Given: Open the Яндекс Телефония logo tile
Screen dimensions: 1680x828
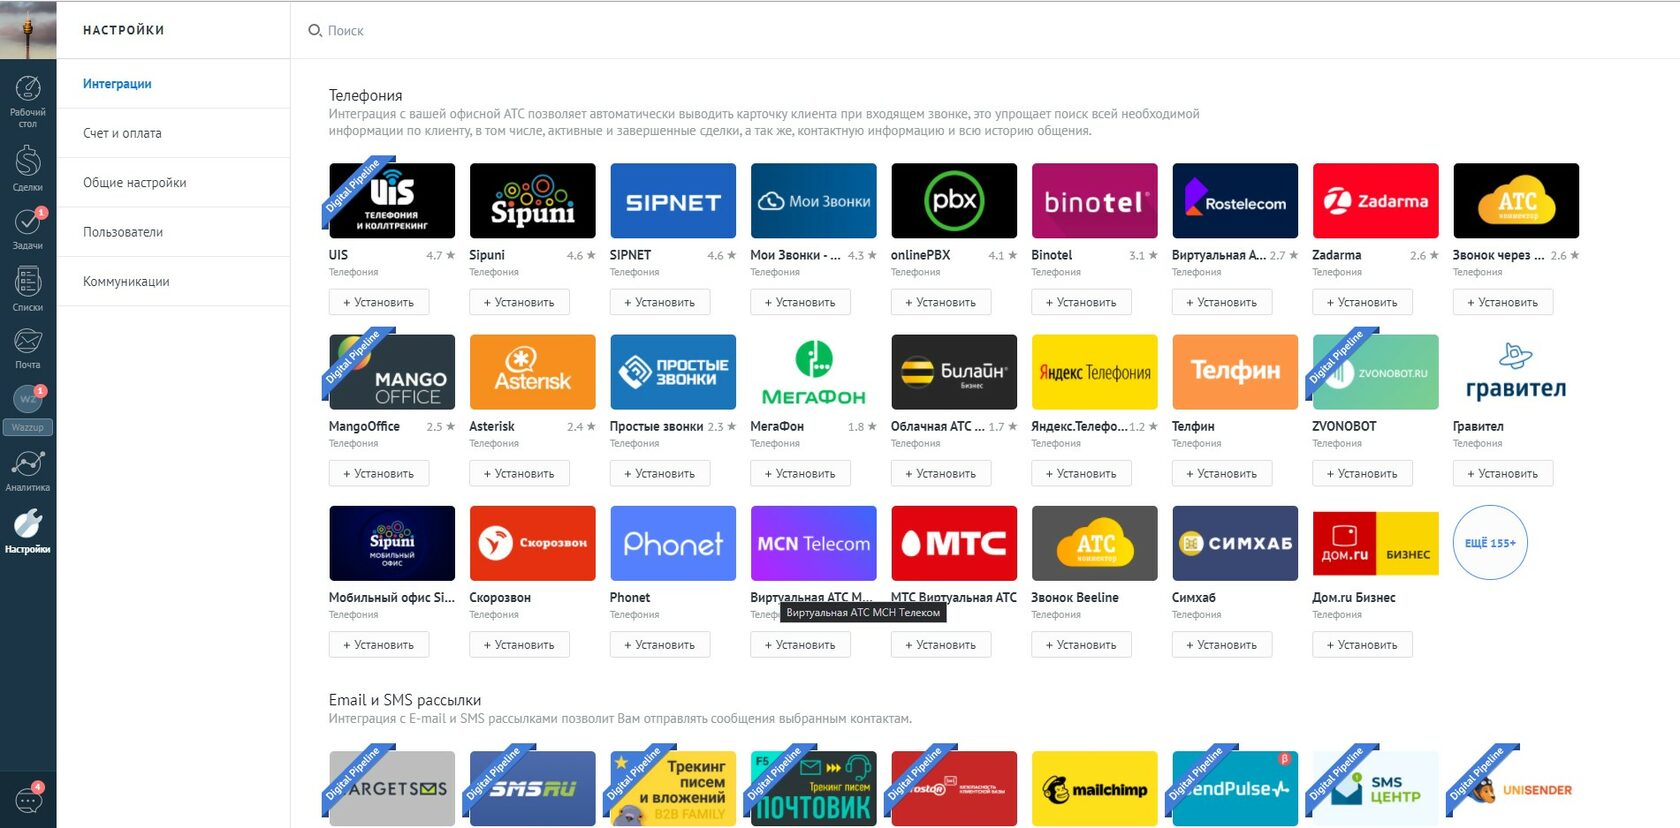Looking at the screenshot, I should coord(1094,372).
